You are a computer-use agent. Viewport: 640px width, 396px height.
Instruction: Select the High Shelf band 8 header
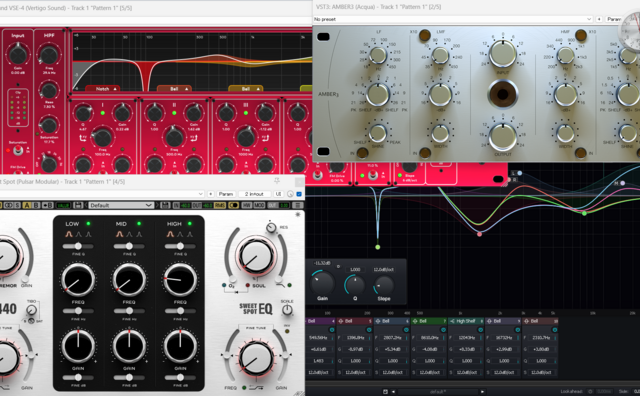point(466,321)
